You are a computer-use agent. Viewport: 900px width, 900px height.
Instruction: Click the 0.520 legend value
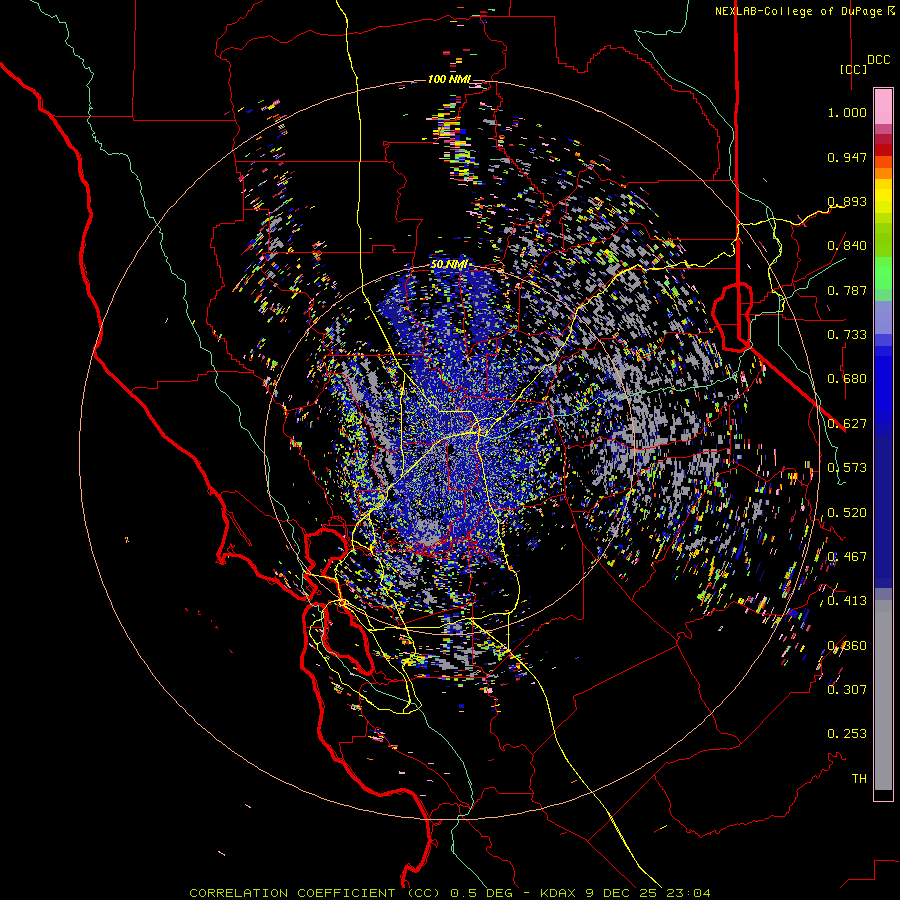pyautogui.click(x=847, y=513)
